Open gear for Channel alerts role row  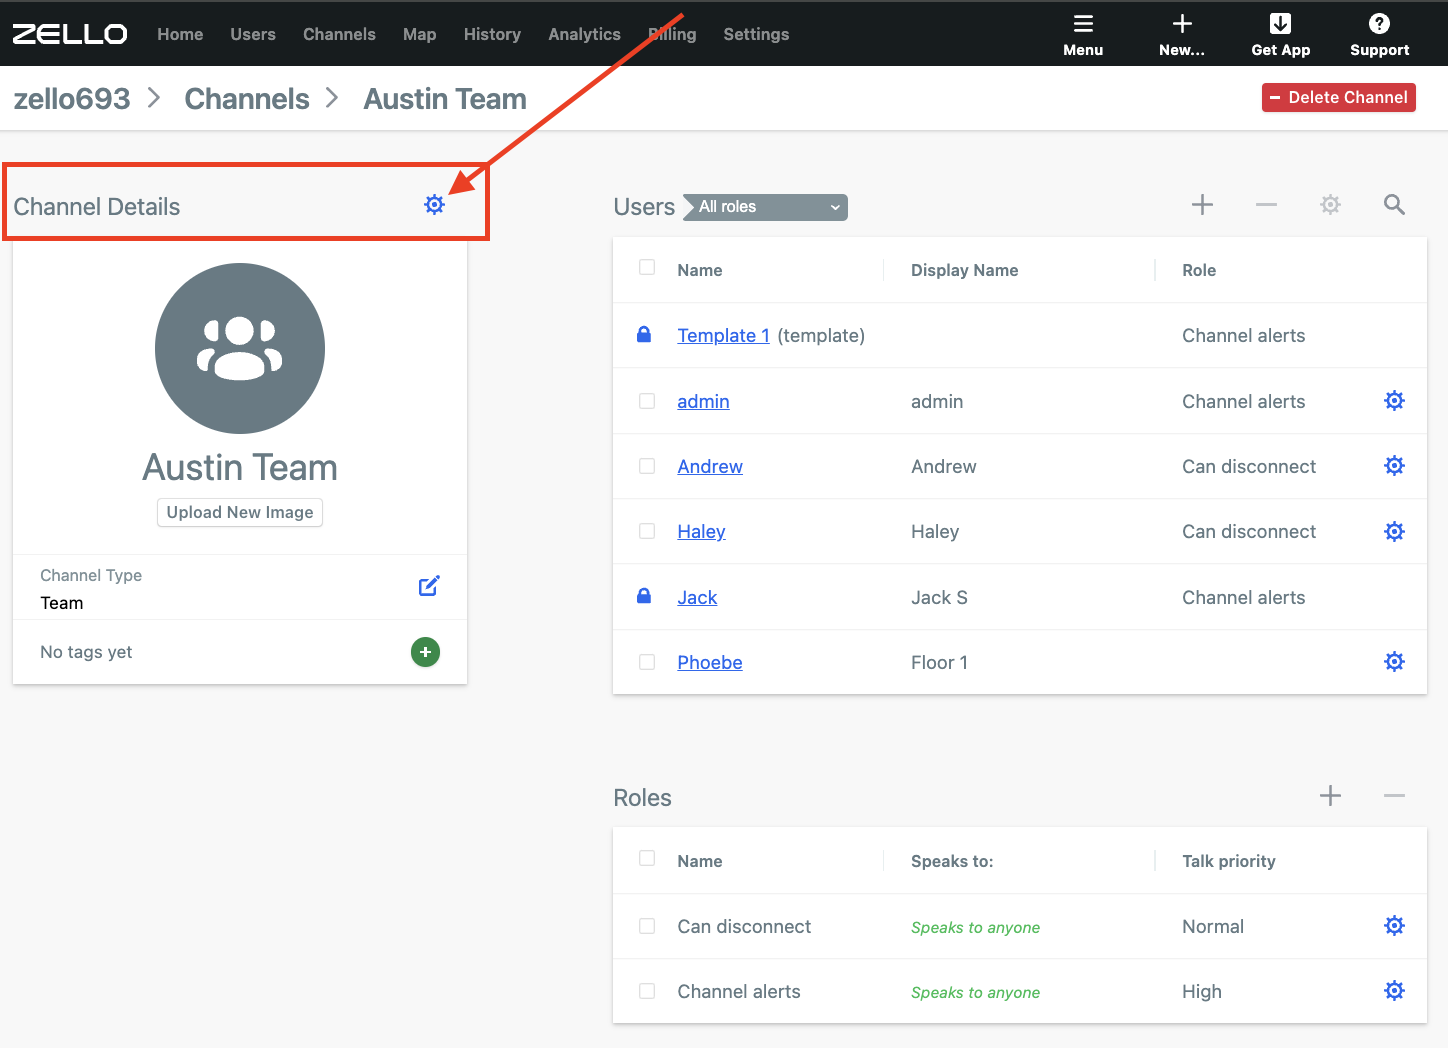pyautogui.click(x=1394, y=991)
